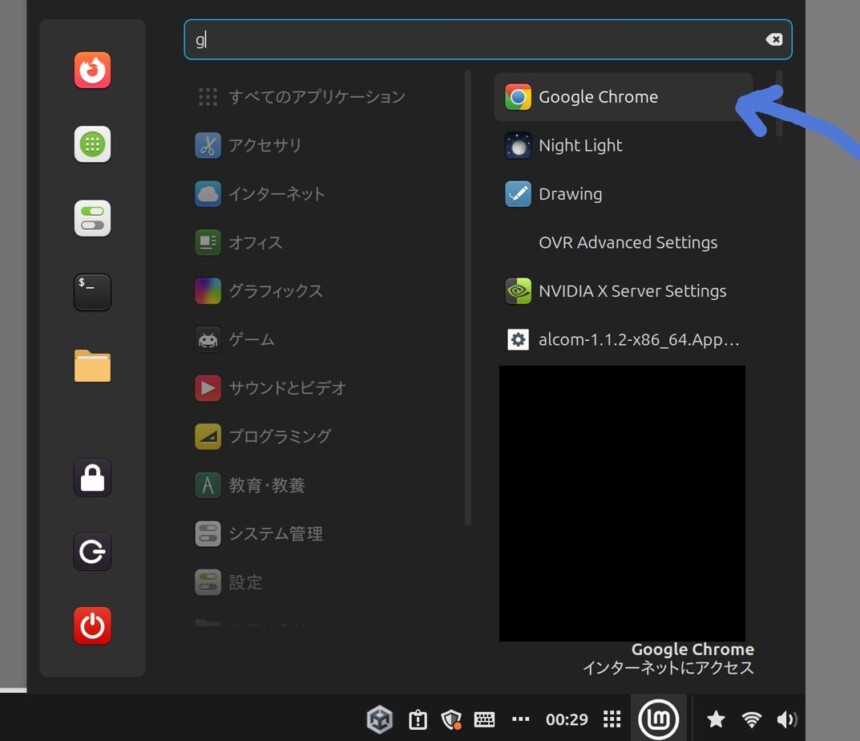Screen dimensions: 860x741
Task: Expand hidden tray icons with ellipsis
Action: pos(520,719)
